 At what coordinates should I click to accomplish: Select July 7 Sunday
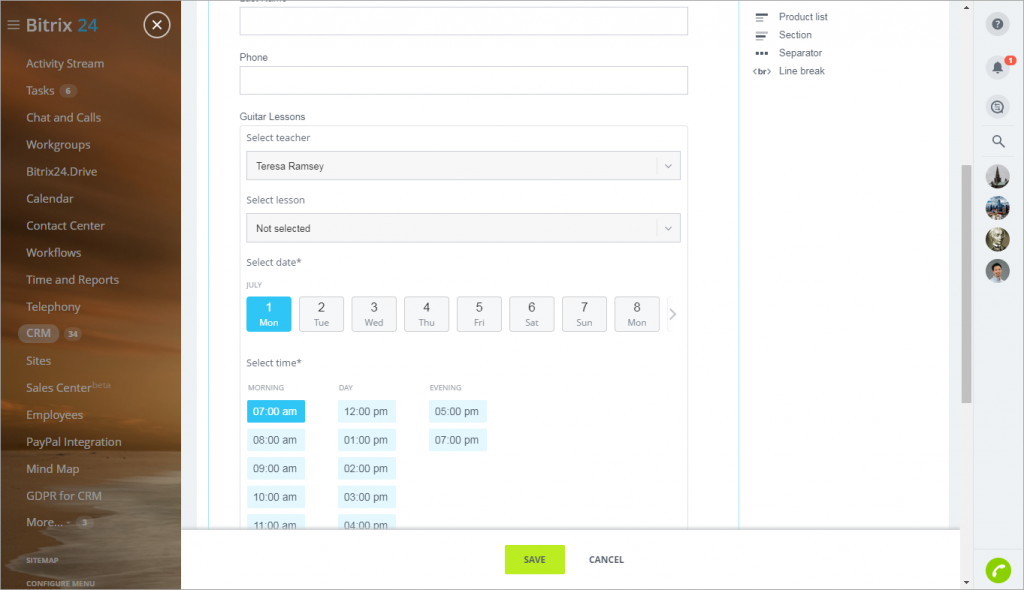click(584, 314)
